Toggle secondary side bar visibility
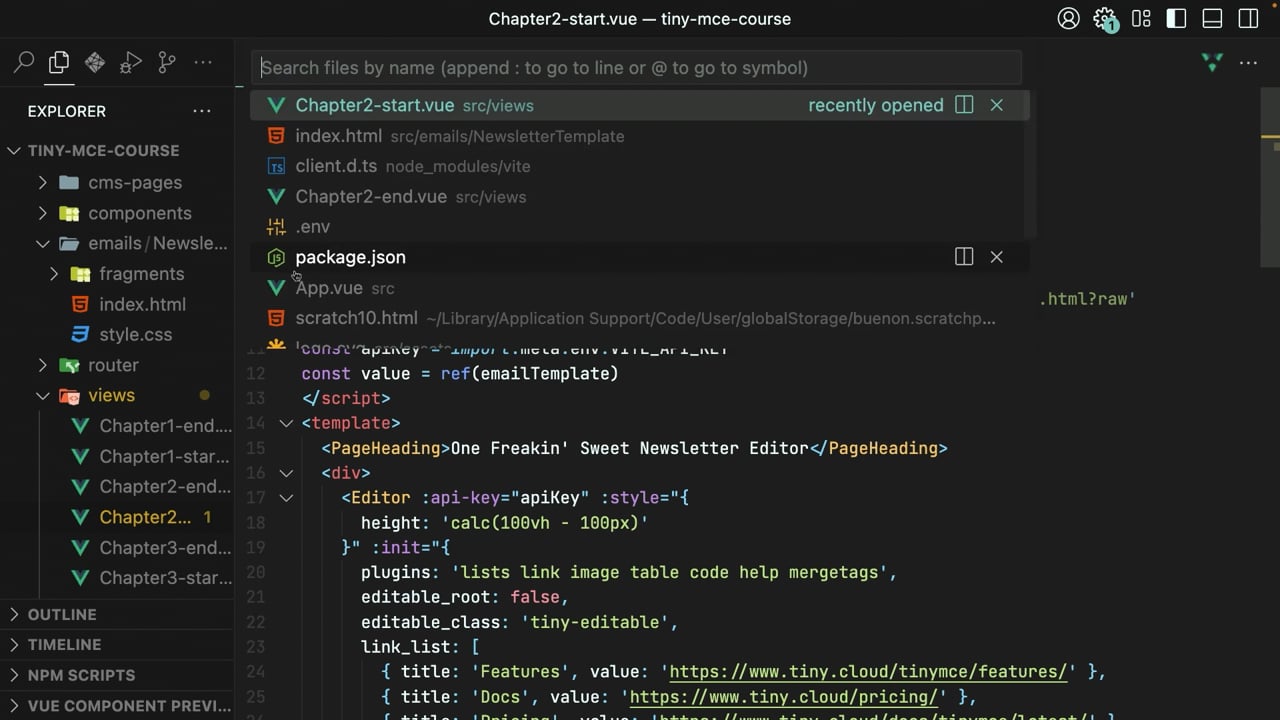Viewport: 1280px width, 720px height. point(1249,19)
